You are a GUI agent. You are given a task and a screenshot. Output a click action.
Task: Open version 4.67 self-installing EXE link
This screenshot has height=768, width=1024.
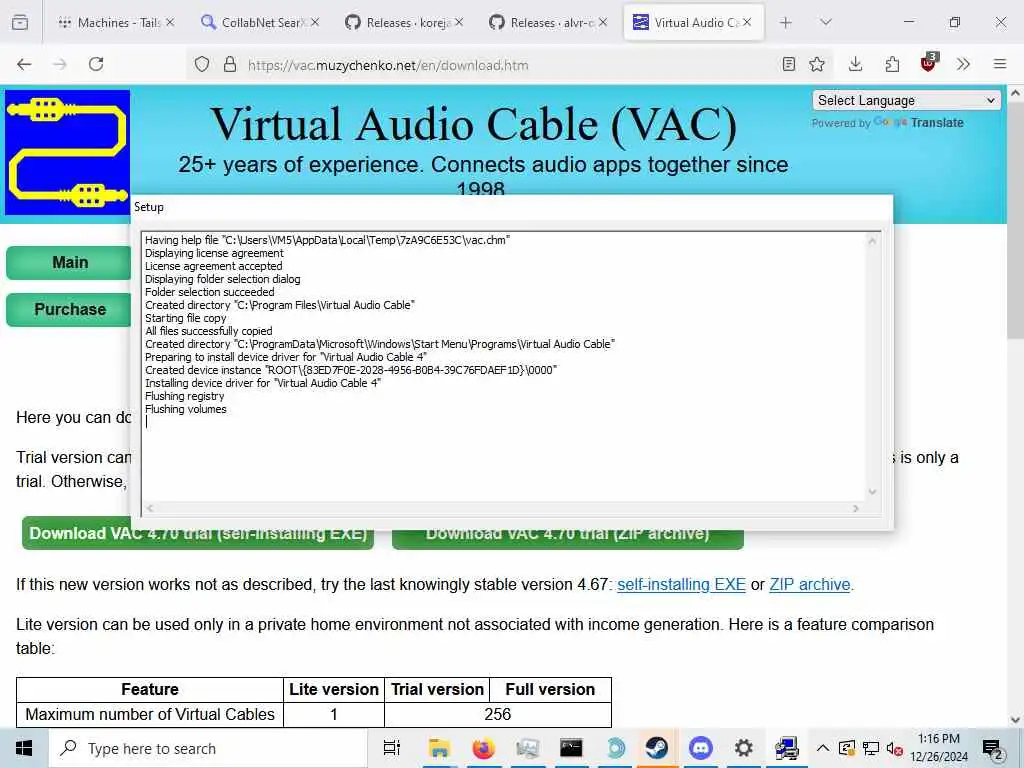[681, 584]
